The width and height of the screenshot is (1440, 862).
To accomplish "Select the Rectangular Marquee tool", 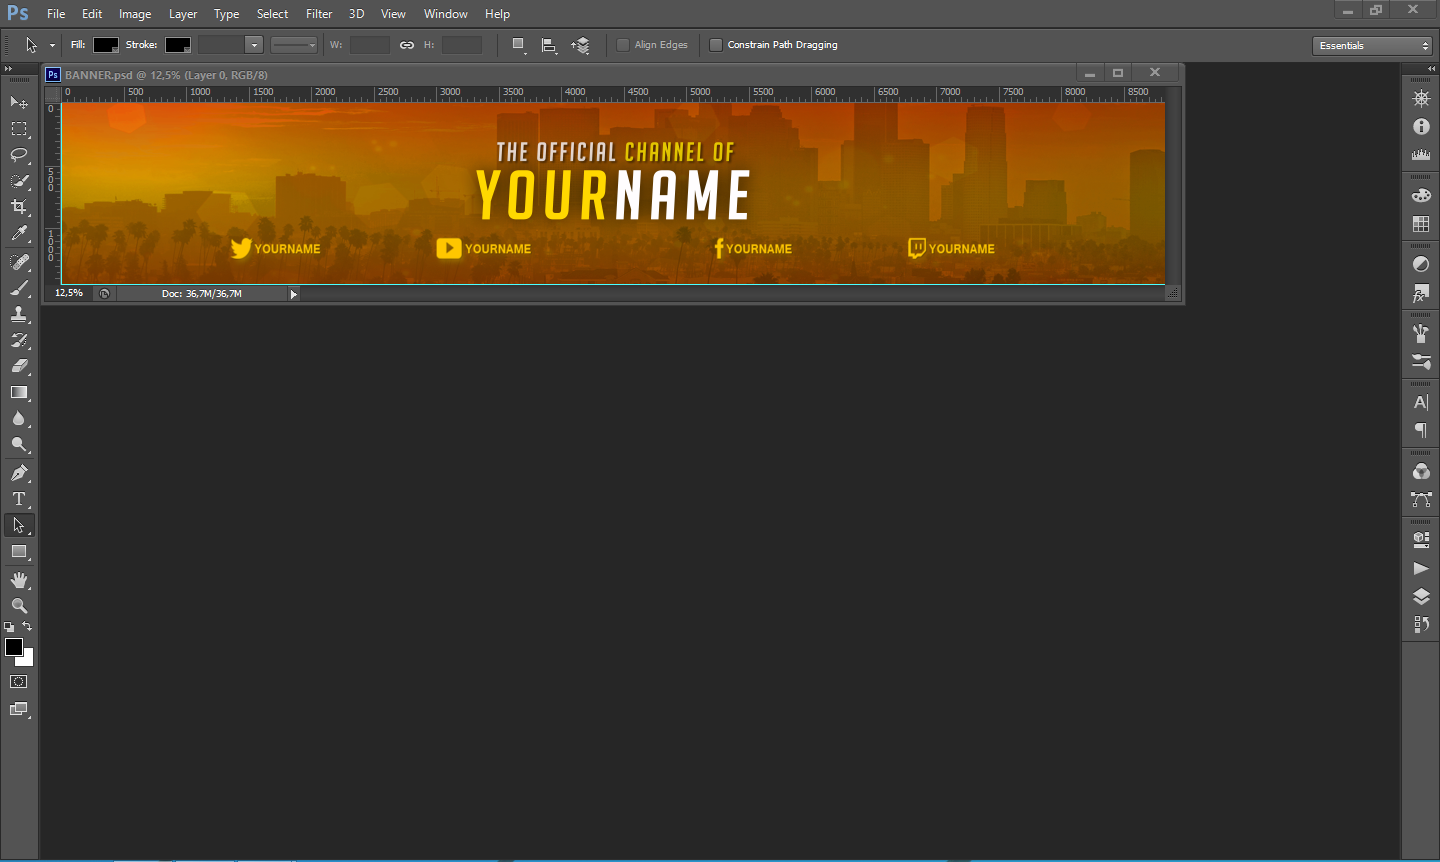I will pyautogui.click(x=19, y=129).
